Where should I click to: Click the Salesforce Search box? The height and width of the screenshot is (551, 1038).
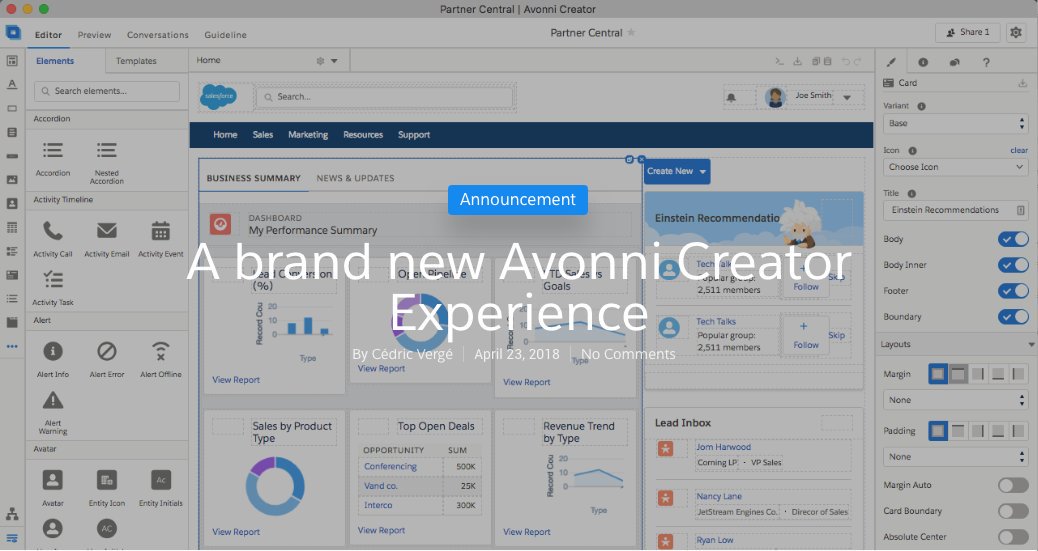point(385,97)
